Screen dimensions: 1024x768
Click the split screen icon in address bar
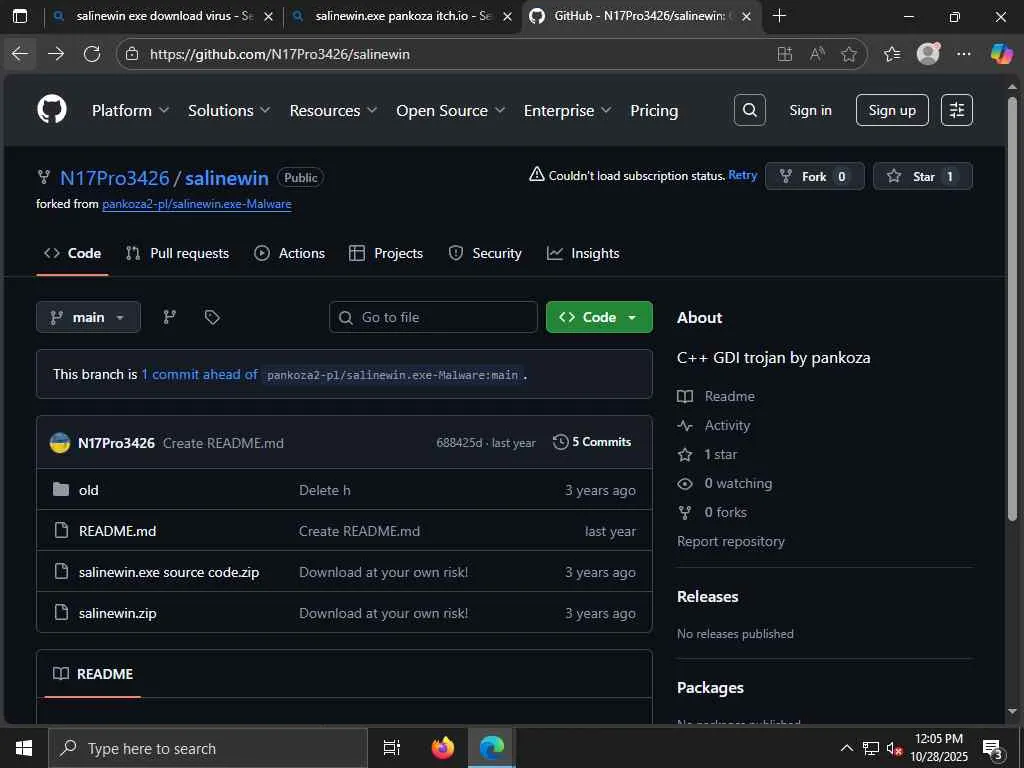(784, 54)
